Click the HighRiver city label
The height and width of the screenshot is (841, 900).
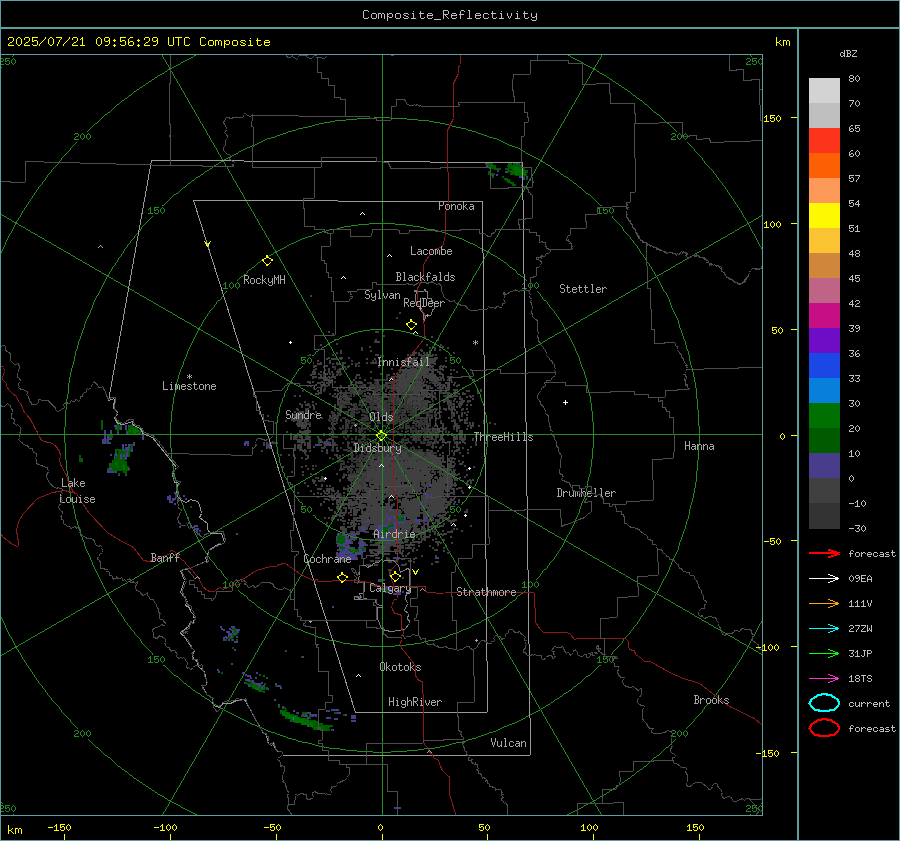[415, 702]
